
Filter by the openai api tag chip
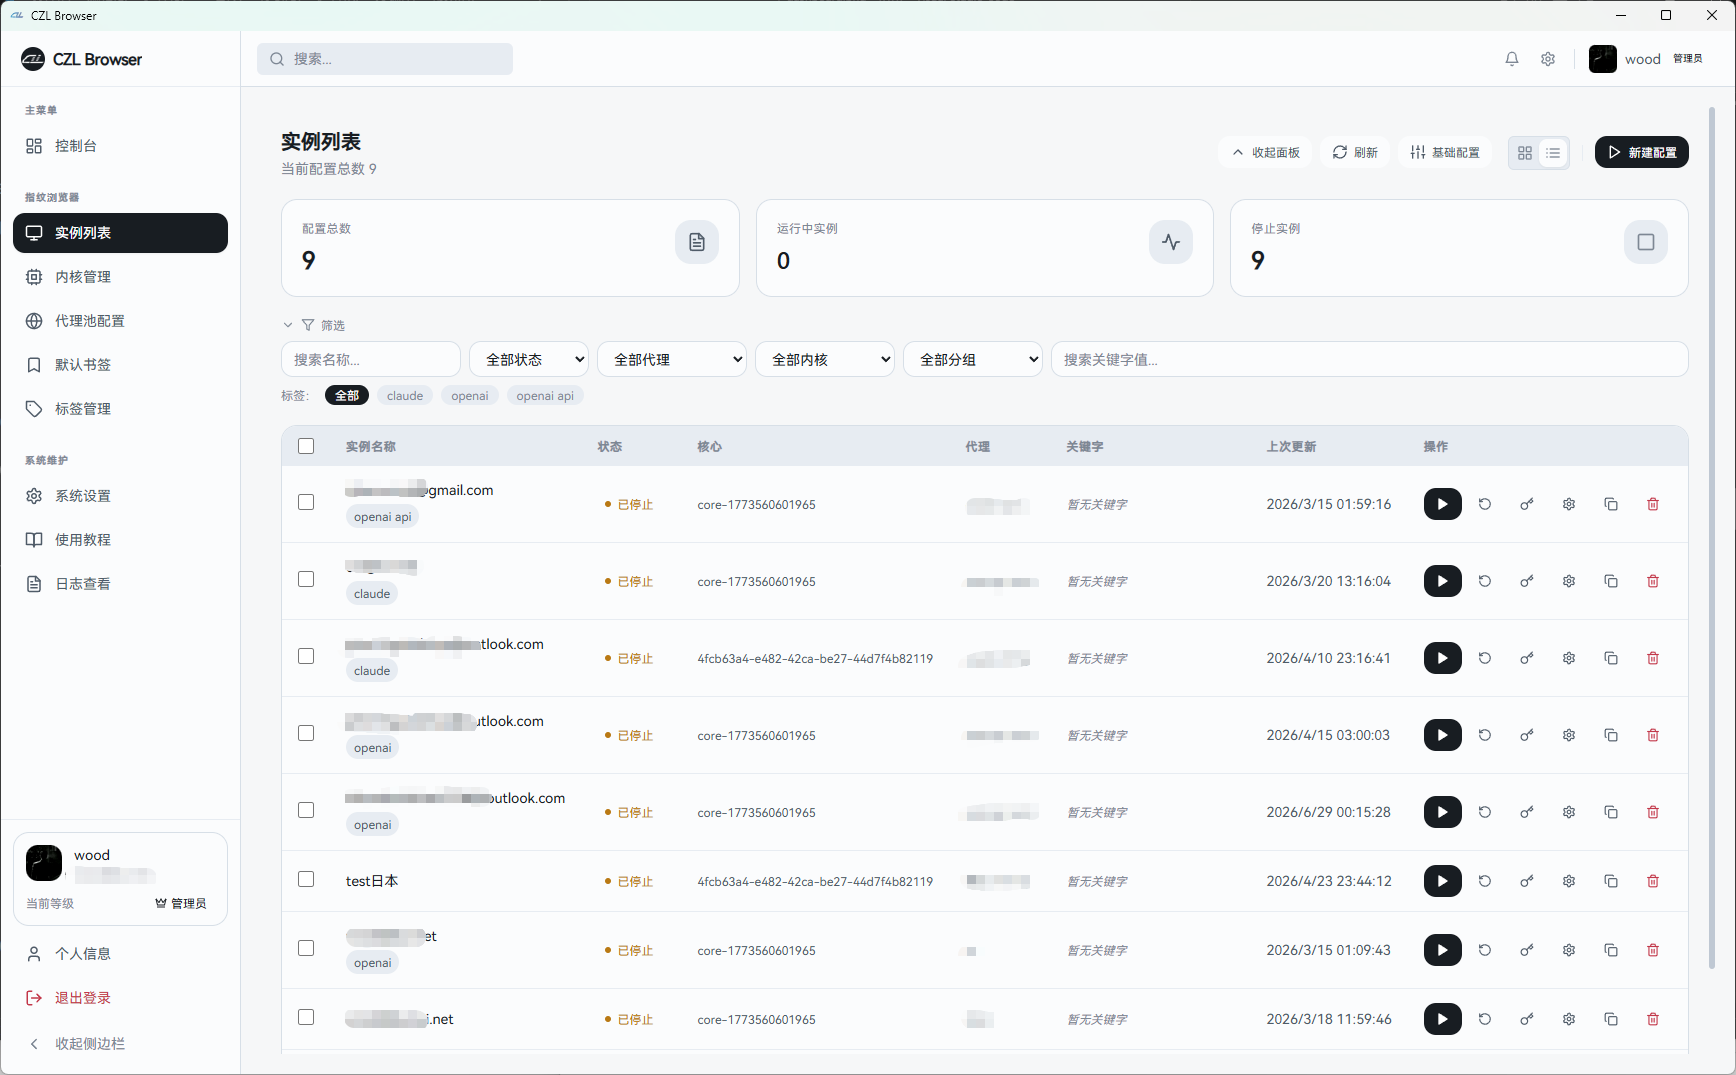545,396
